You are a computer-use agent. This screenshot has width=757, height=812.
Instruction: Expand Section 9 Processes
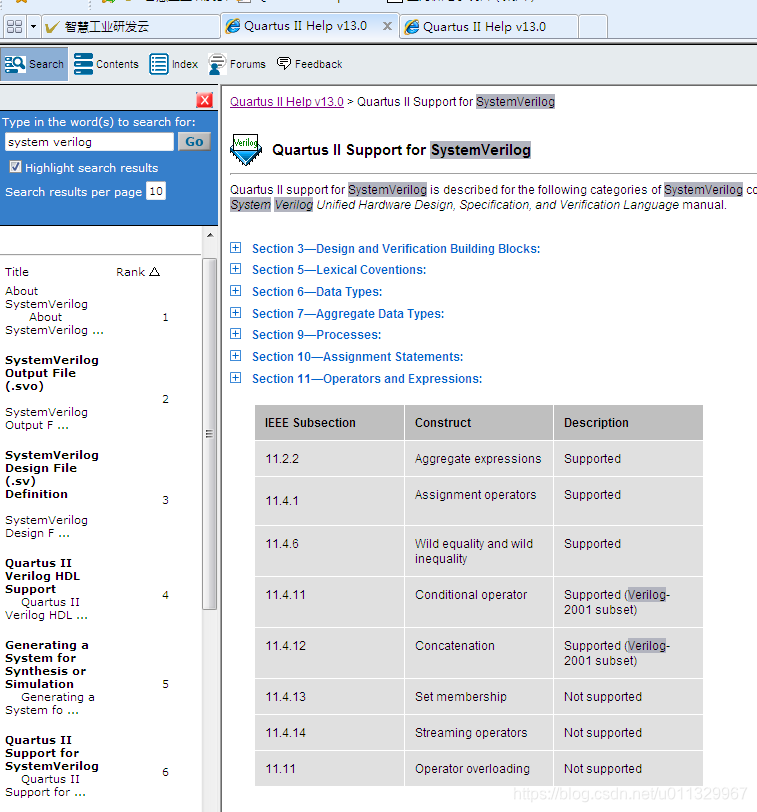pyautogui.click(x=236, y=334)
